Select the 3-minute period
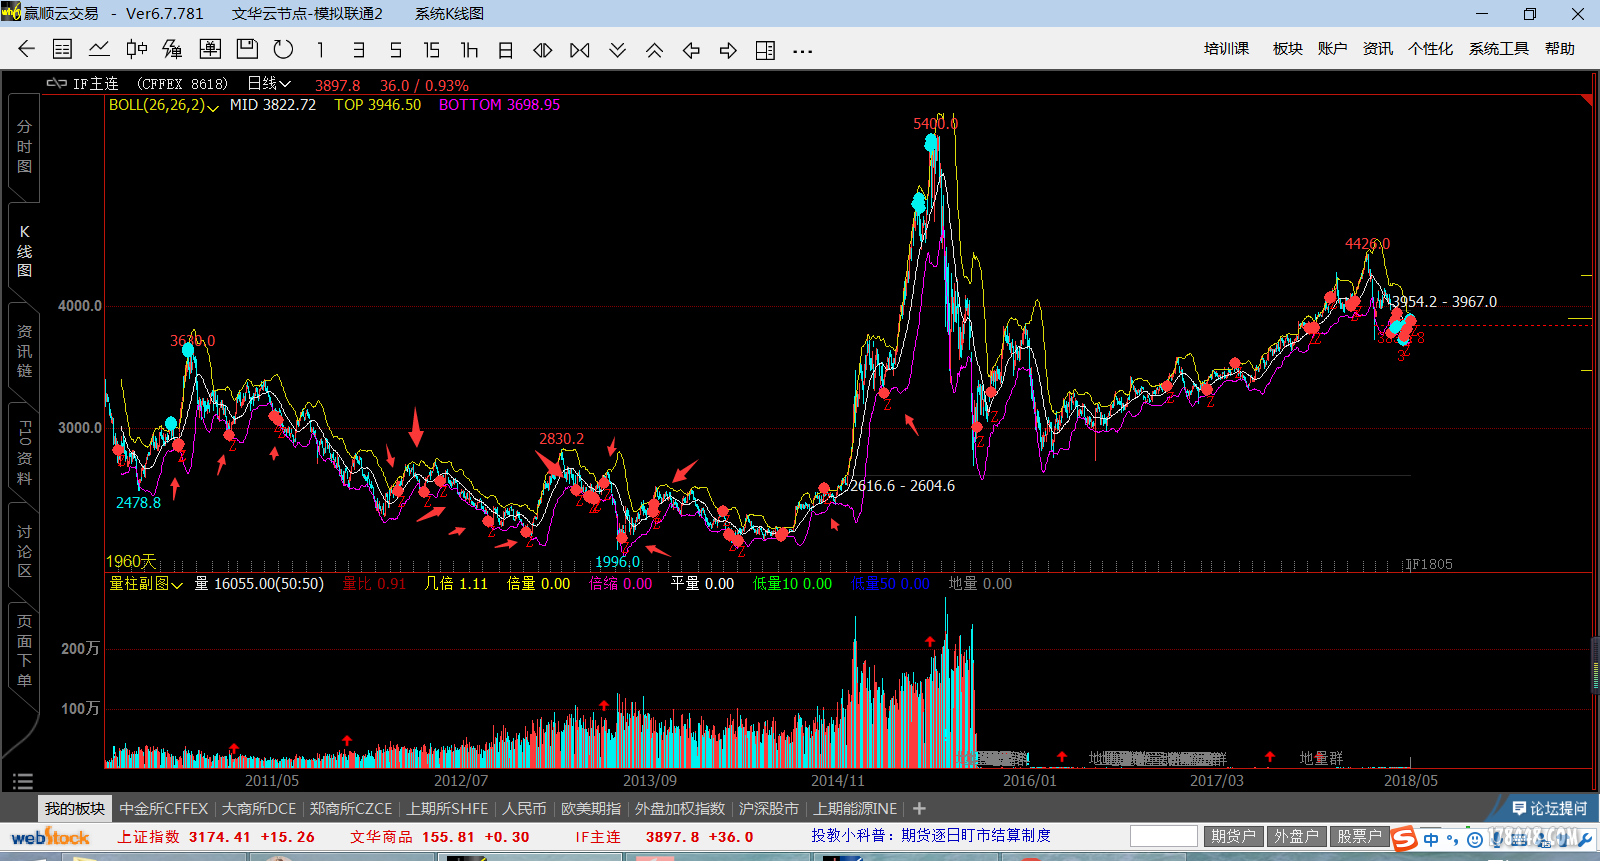This screenshot has height=861, width=1600. (x=358, y=50)
